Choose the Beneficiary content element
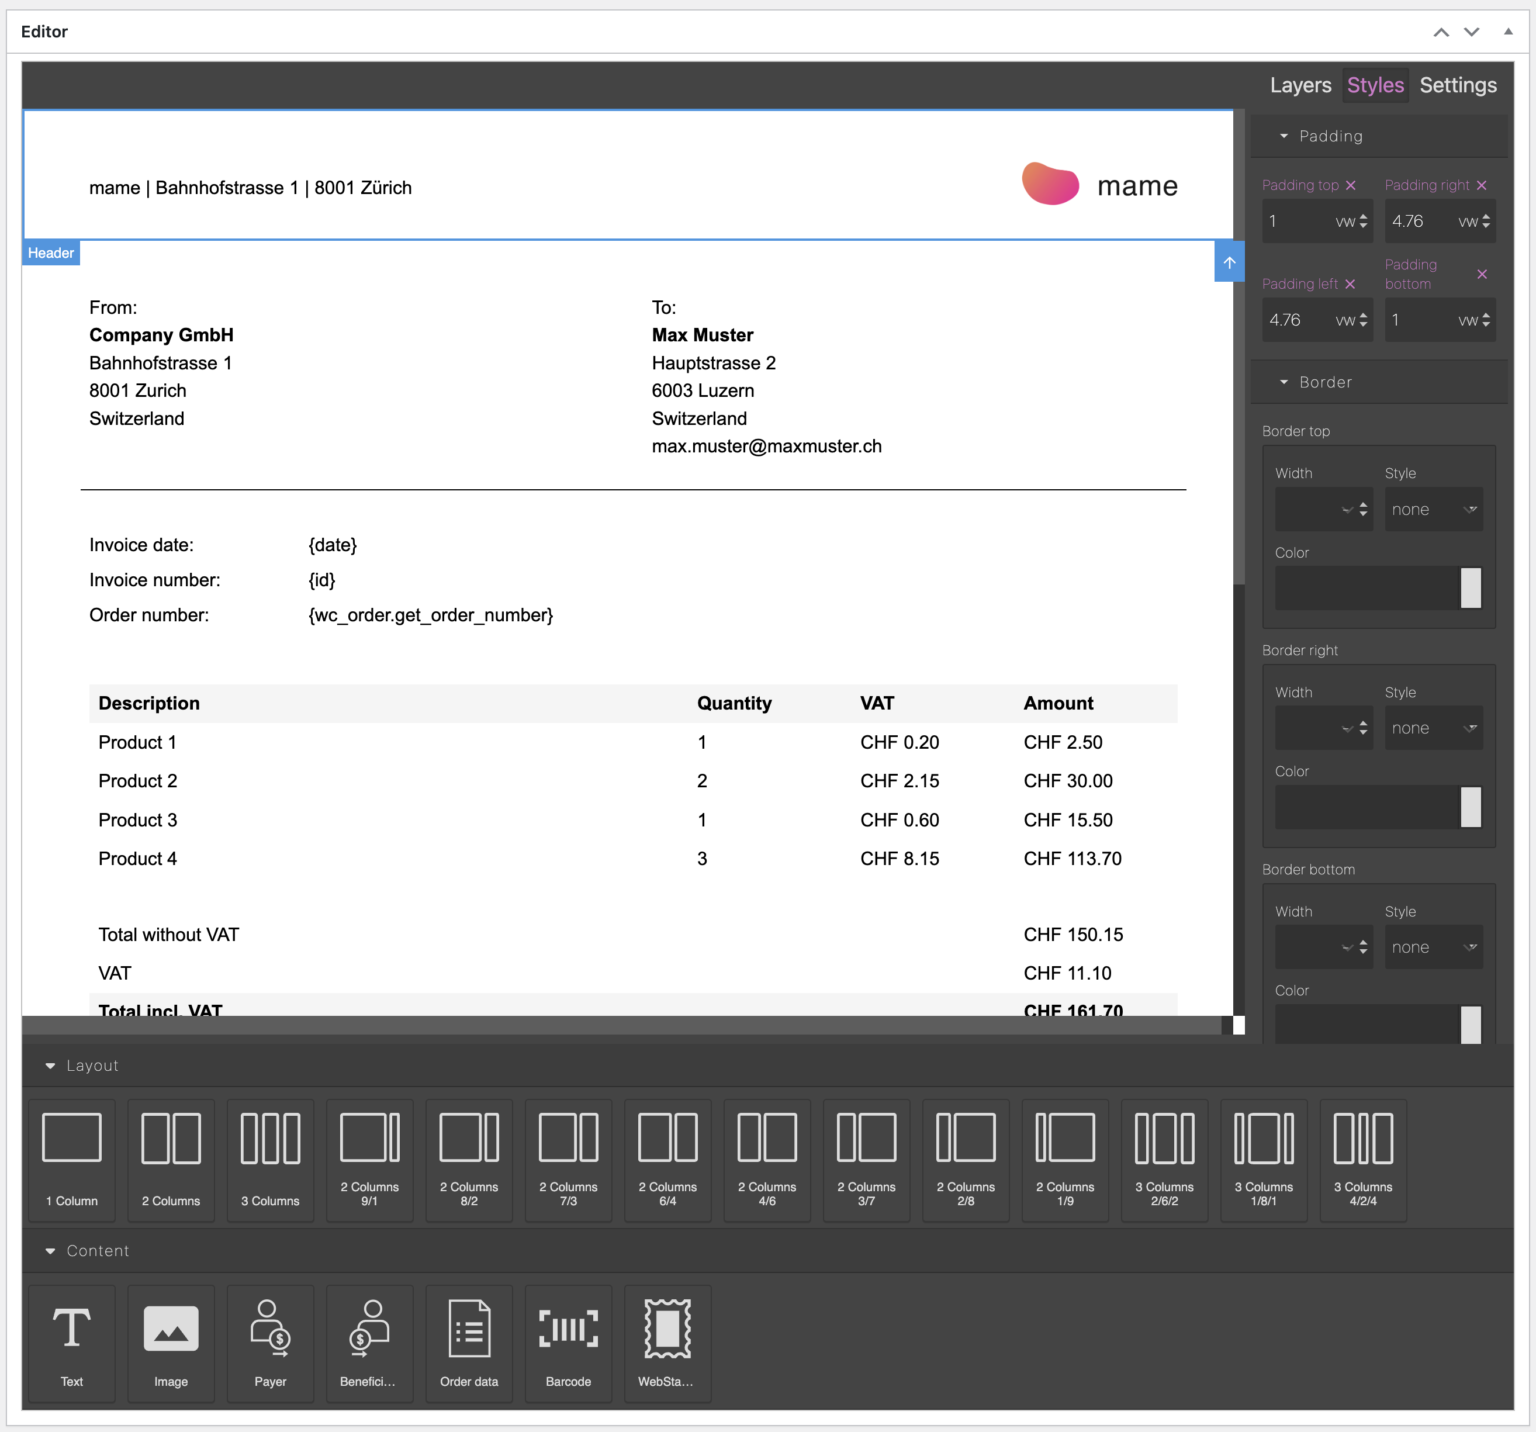The width and height of the screenshot is (1536, 1432). [369, 1343]
